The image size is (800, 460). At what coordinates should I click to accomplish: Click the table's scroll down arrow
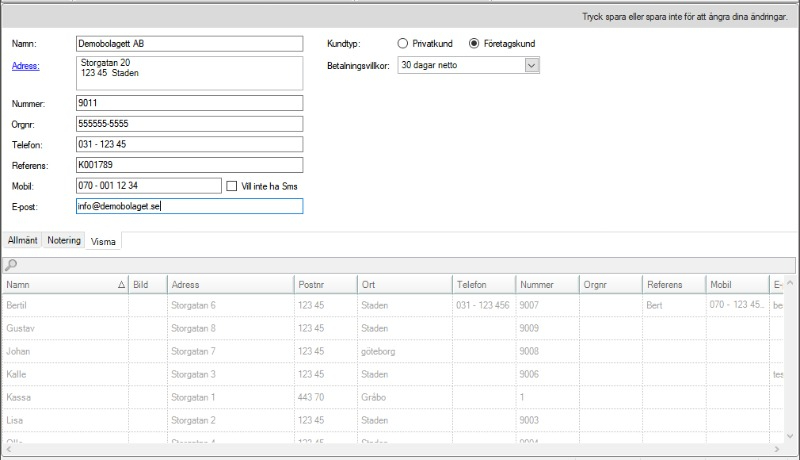pyautogui.click(x=790, y=436)
